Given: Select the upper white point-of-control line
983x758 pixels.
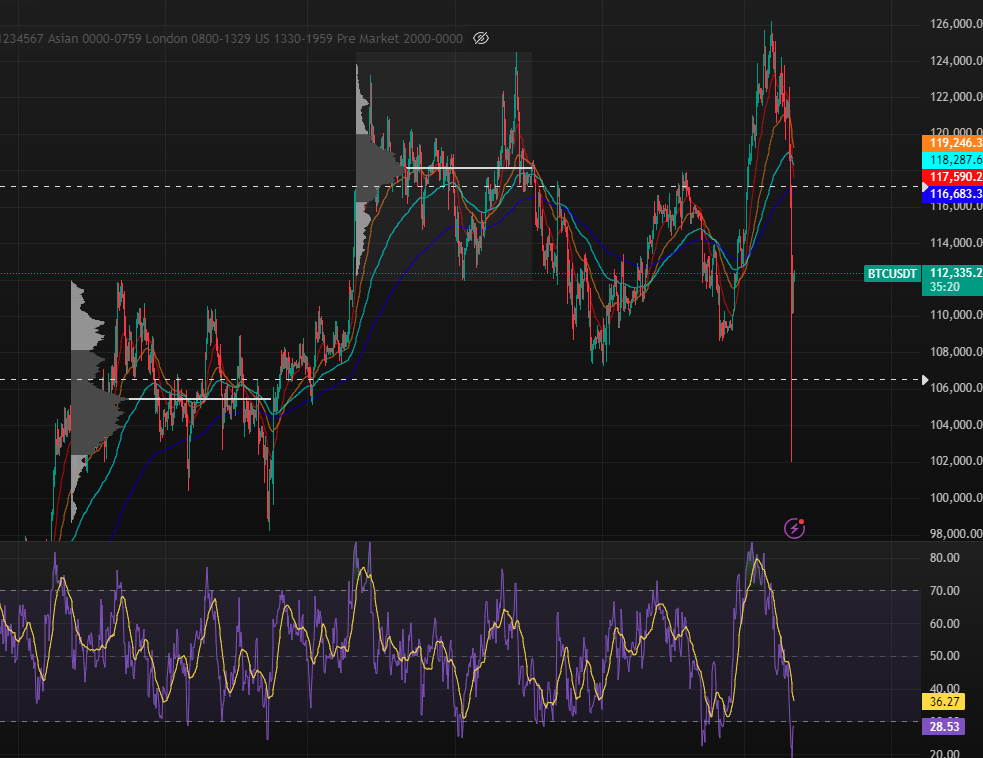Looking at the screenshot, I should point(469,168).
